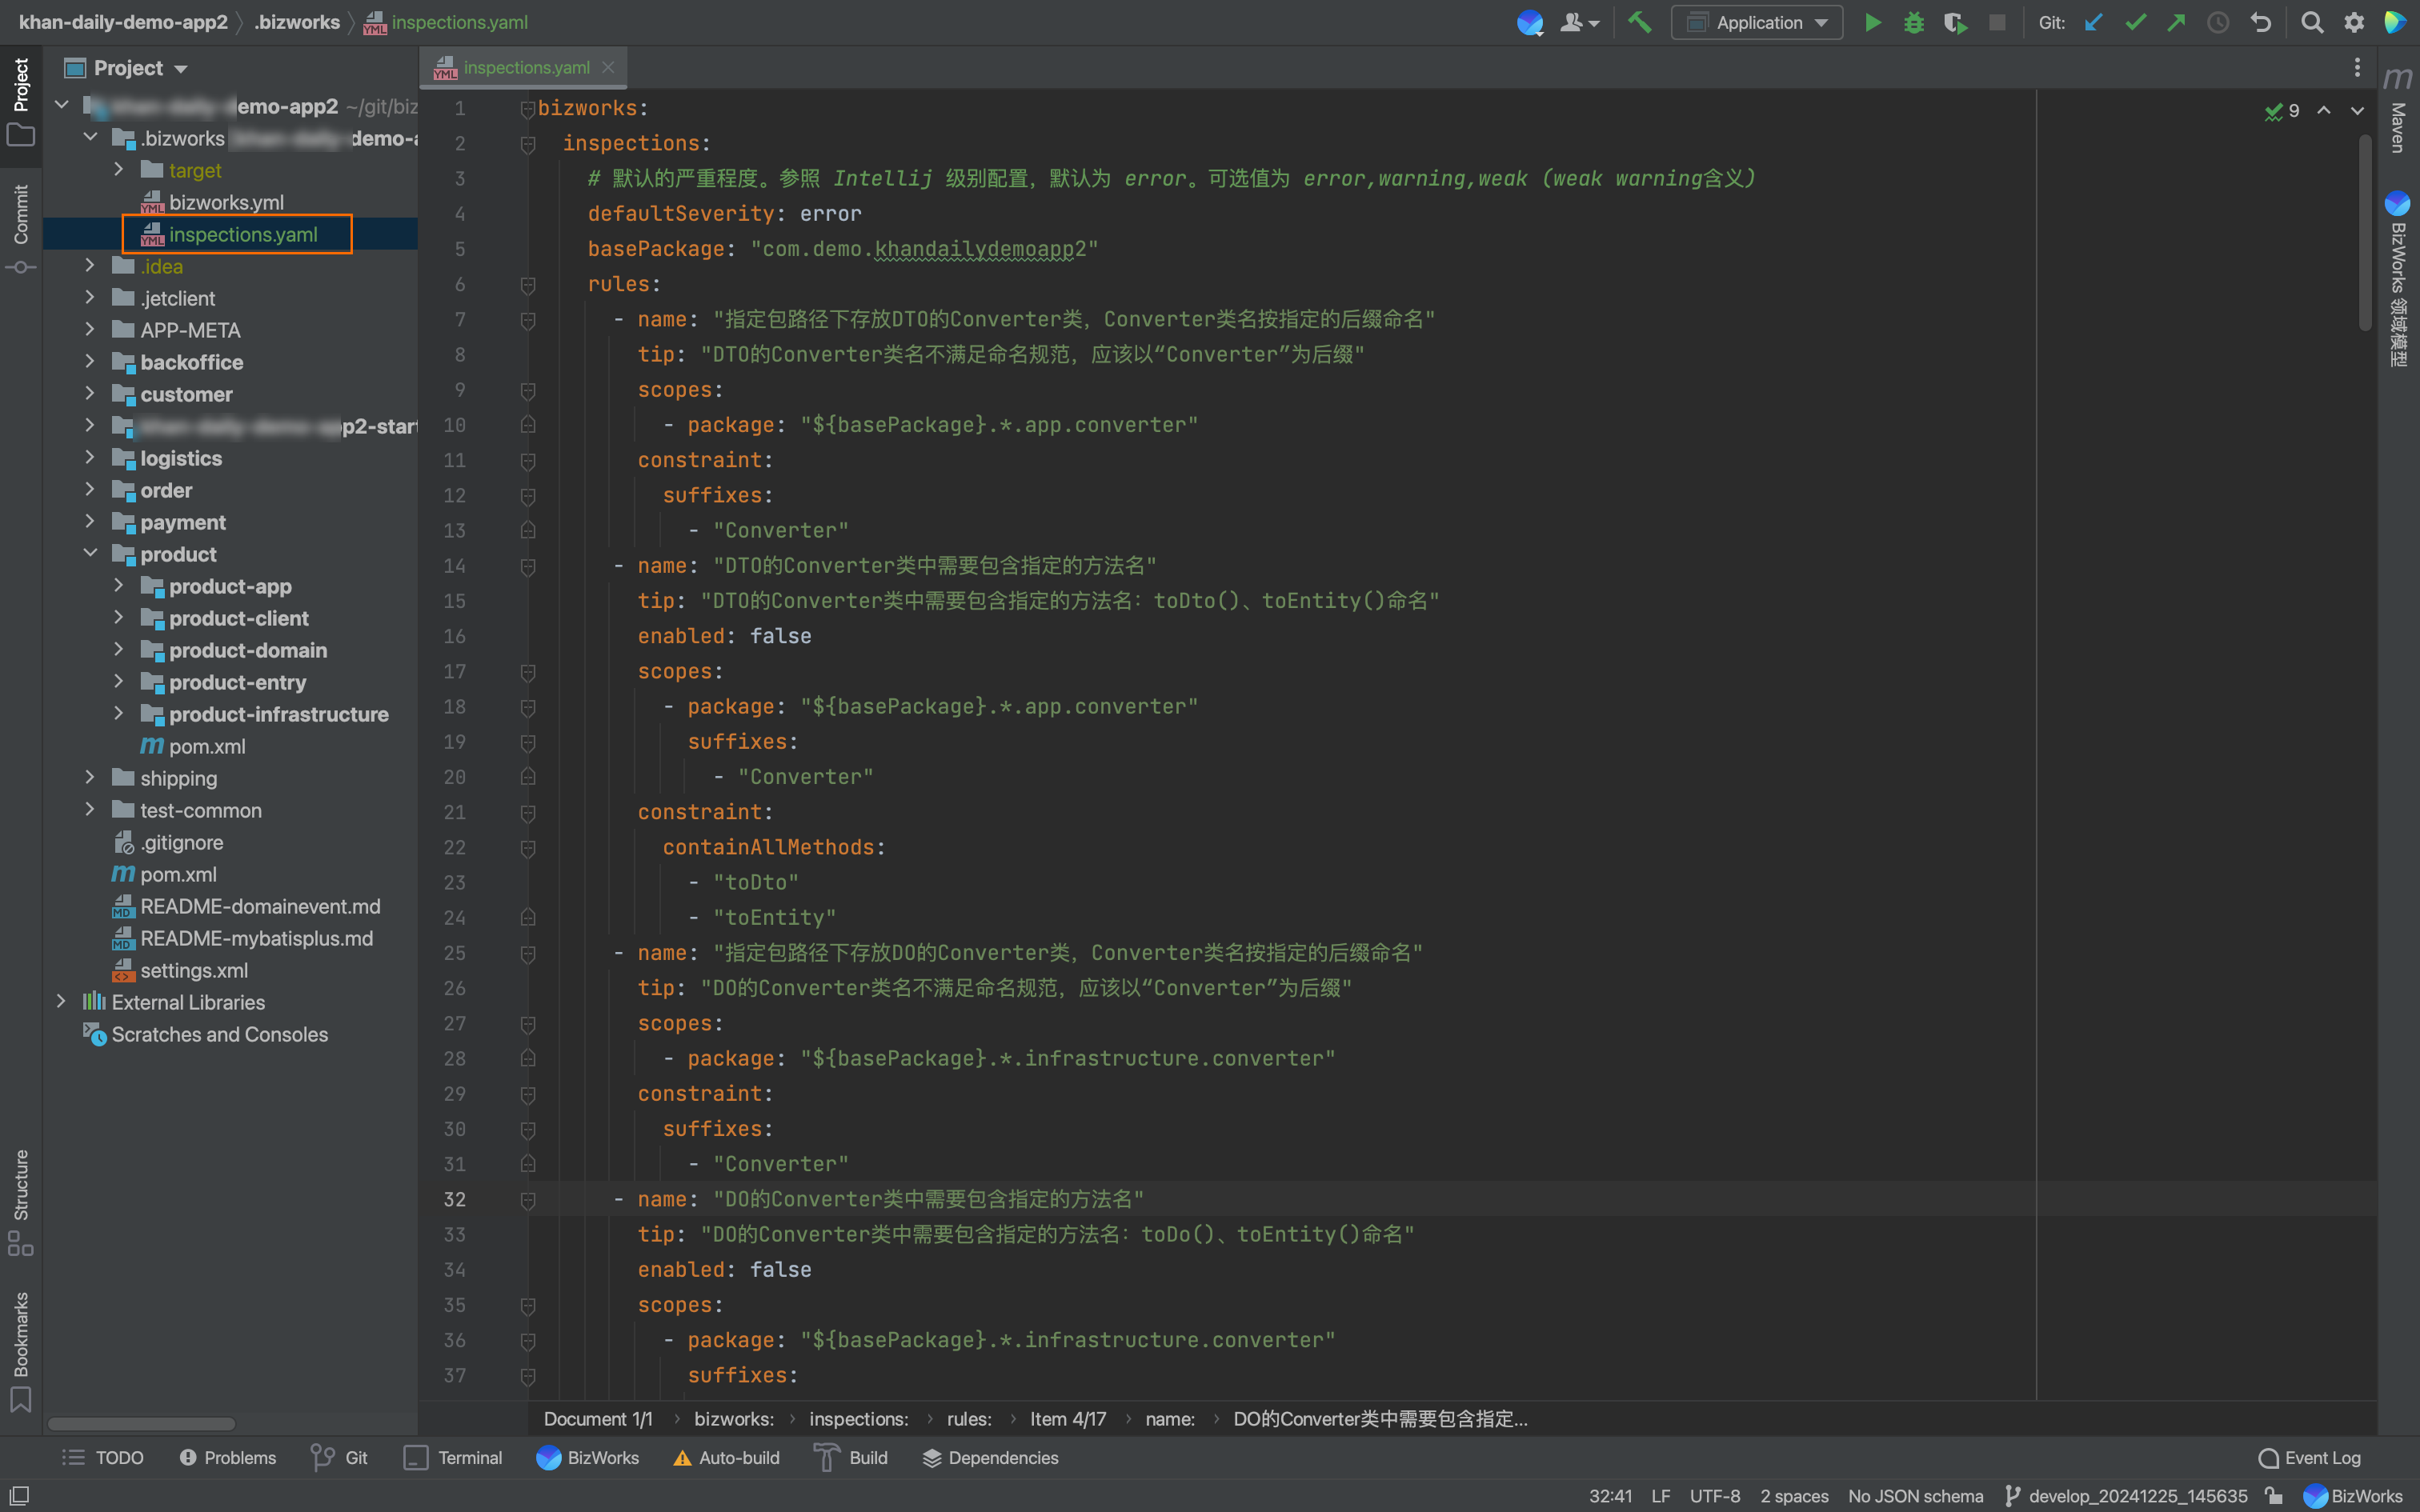This screenshot has height=1512, width=2420.
Task: Push commits with Git arrow icon
Action: point(2176,22)
